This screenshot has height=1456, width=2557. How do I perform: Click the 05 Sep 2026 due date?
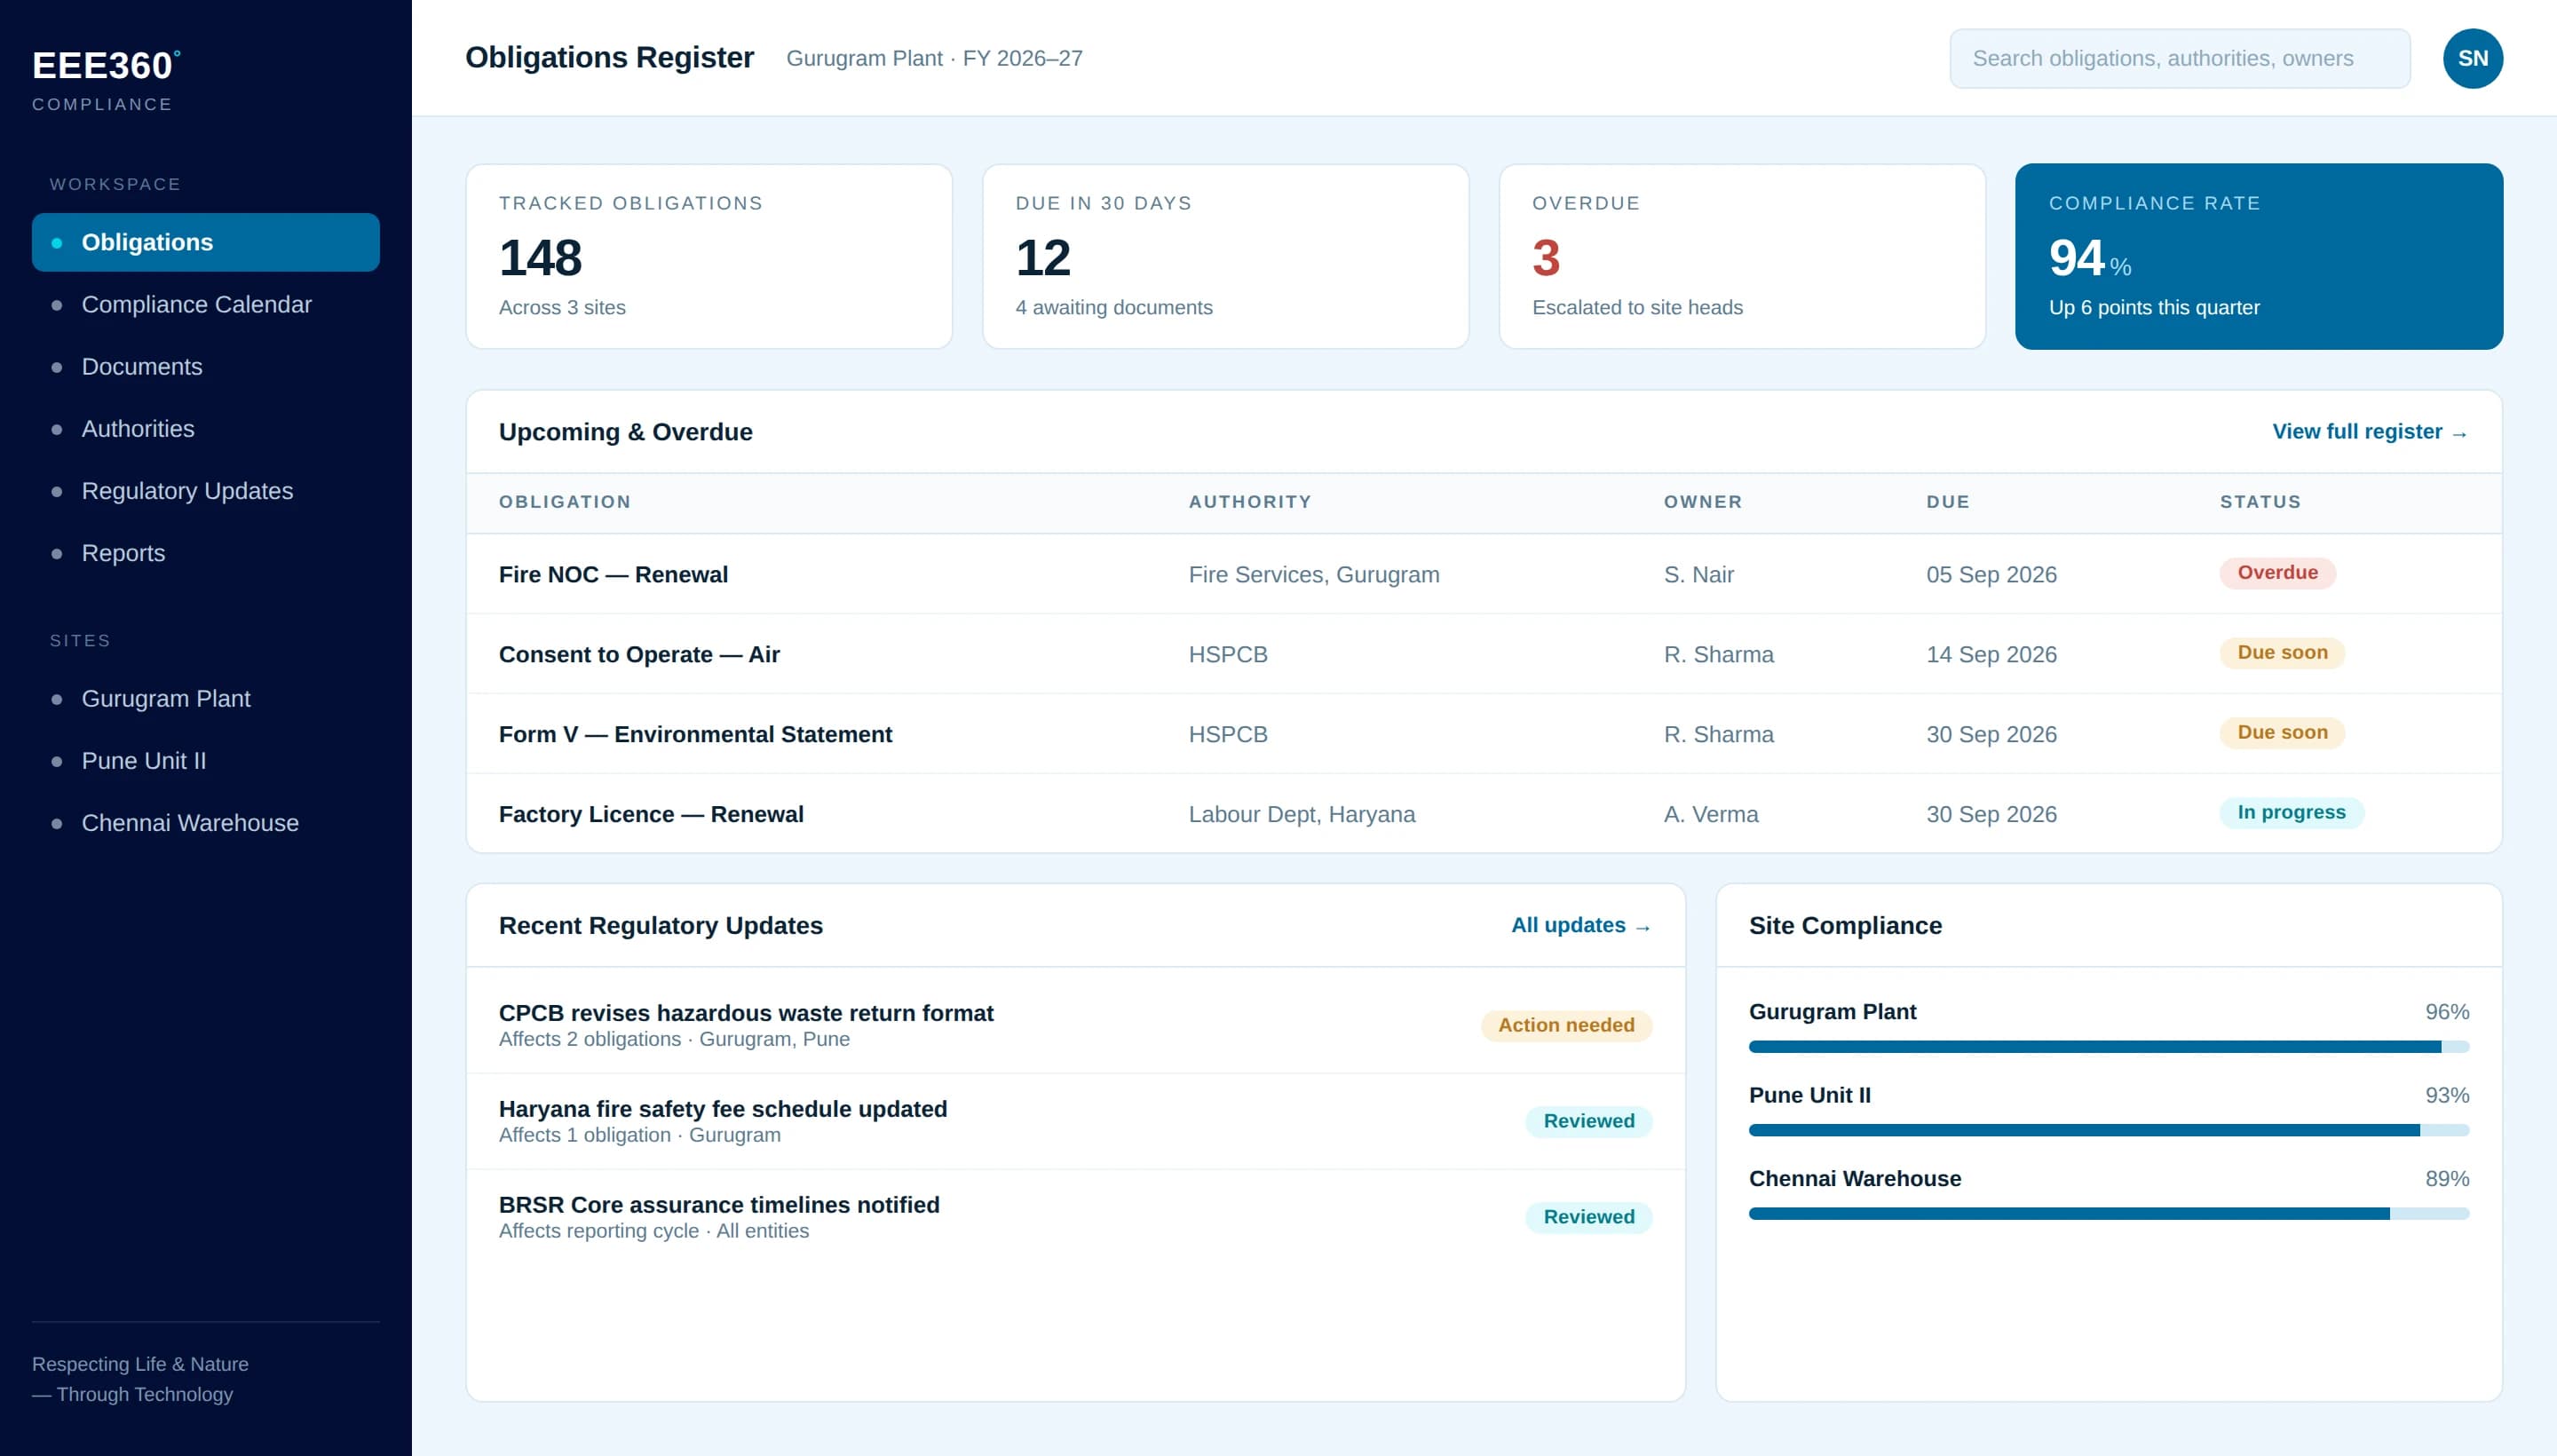tap(1991, 574)
